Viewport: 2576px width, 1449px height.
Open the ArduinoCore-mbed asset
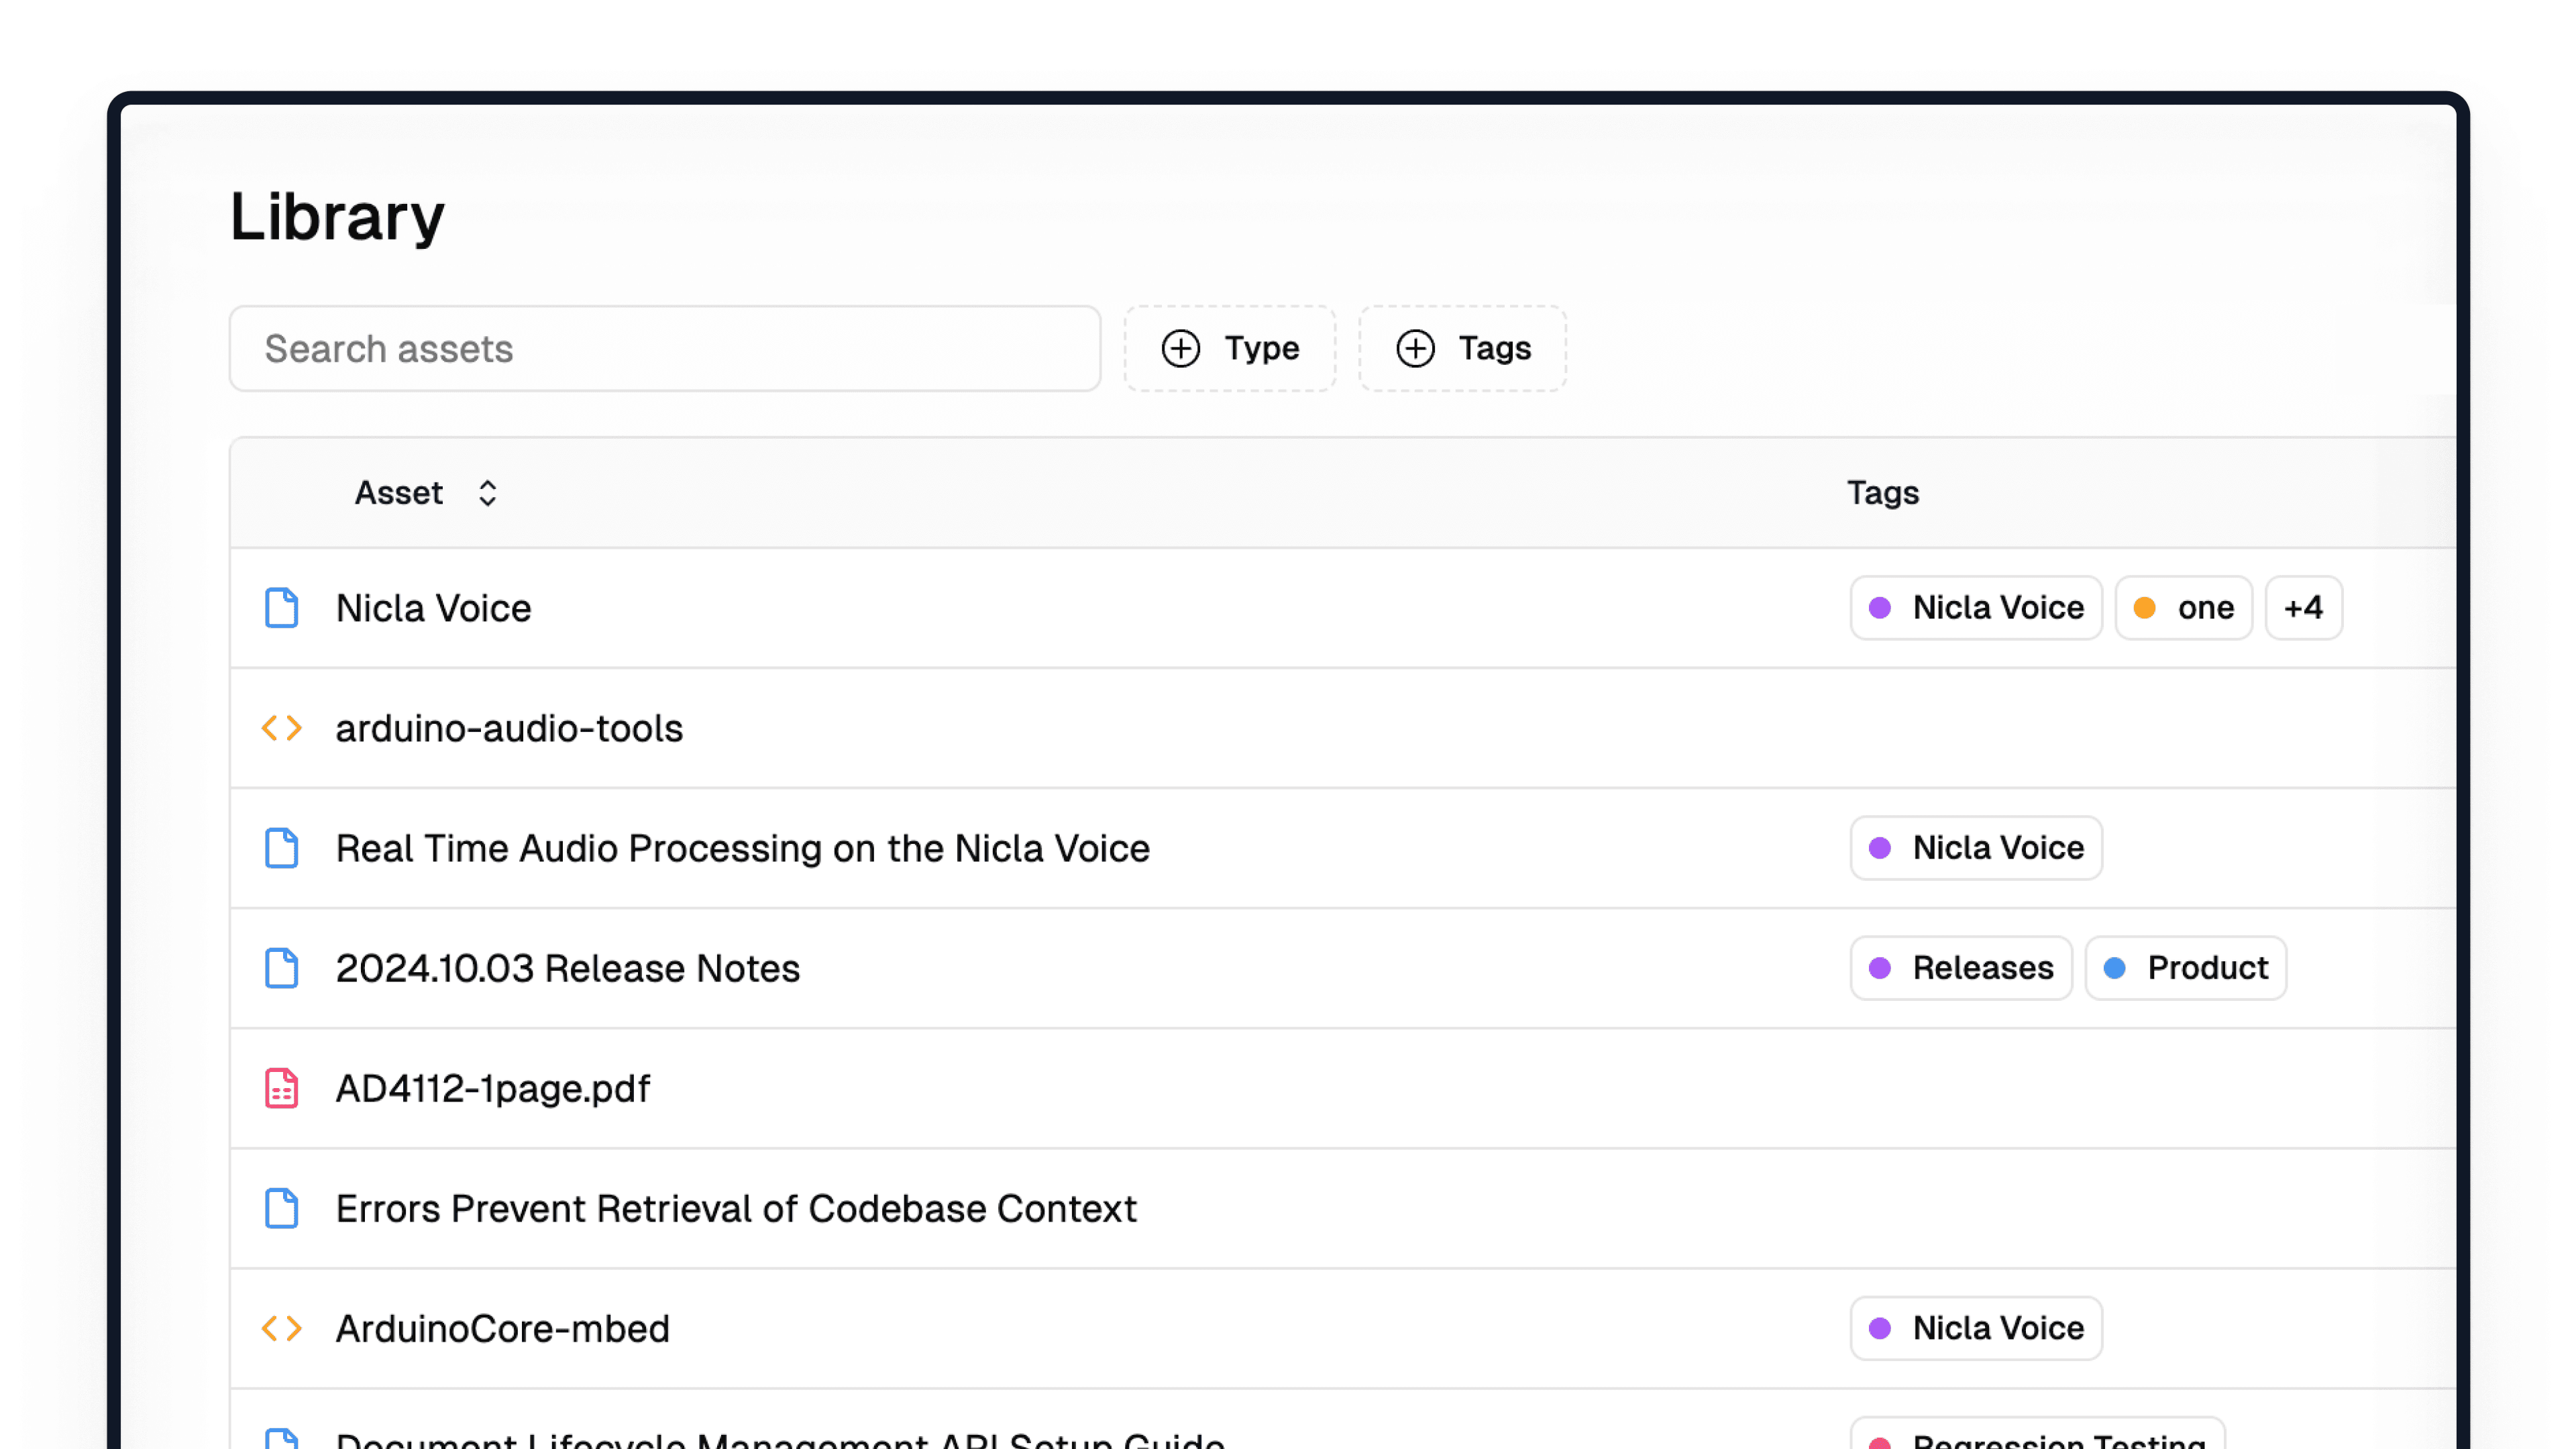pyautogui.click(x=502, y=1328)
